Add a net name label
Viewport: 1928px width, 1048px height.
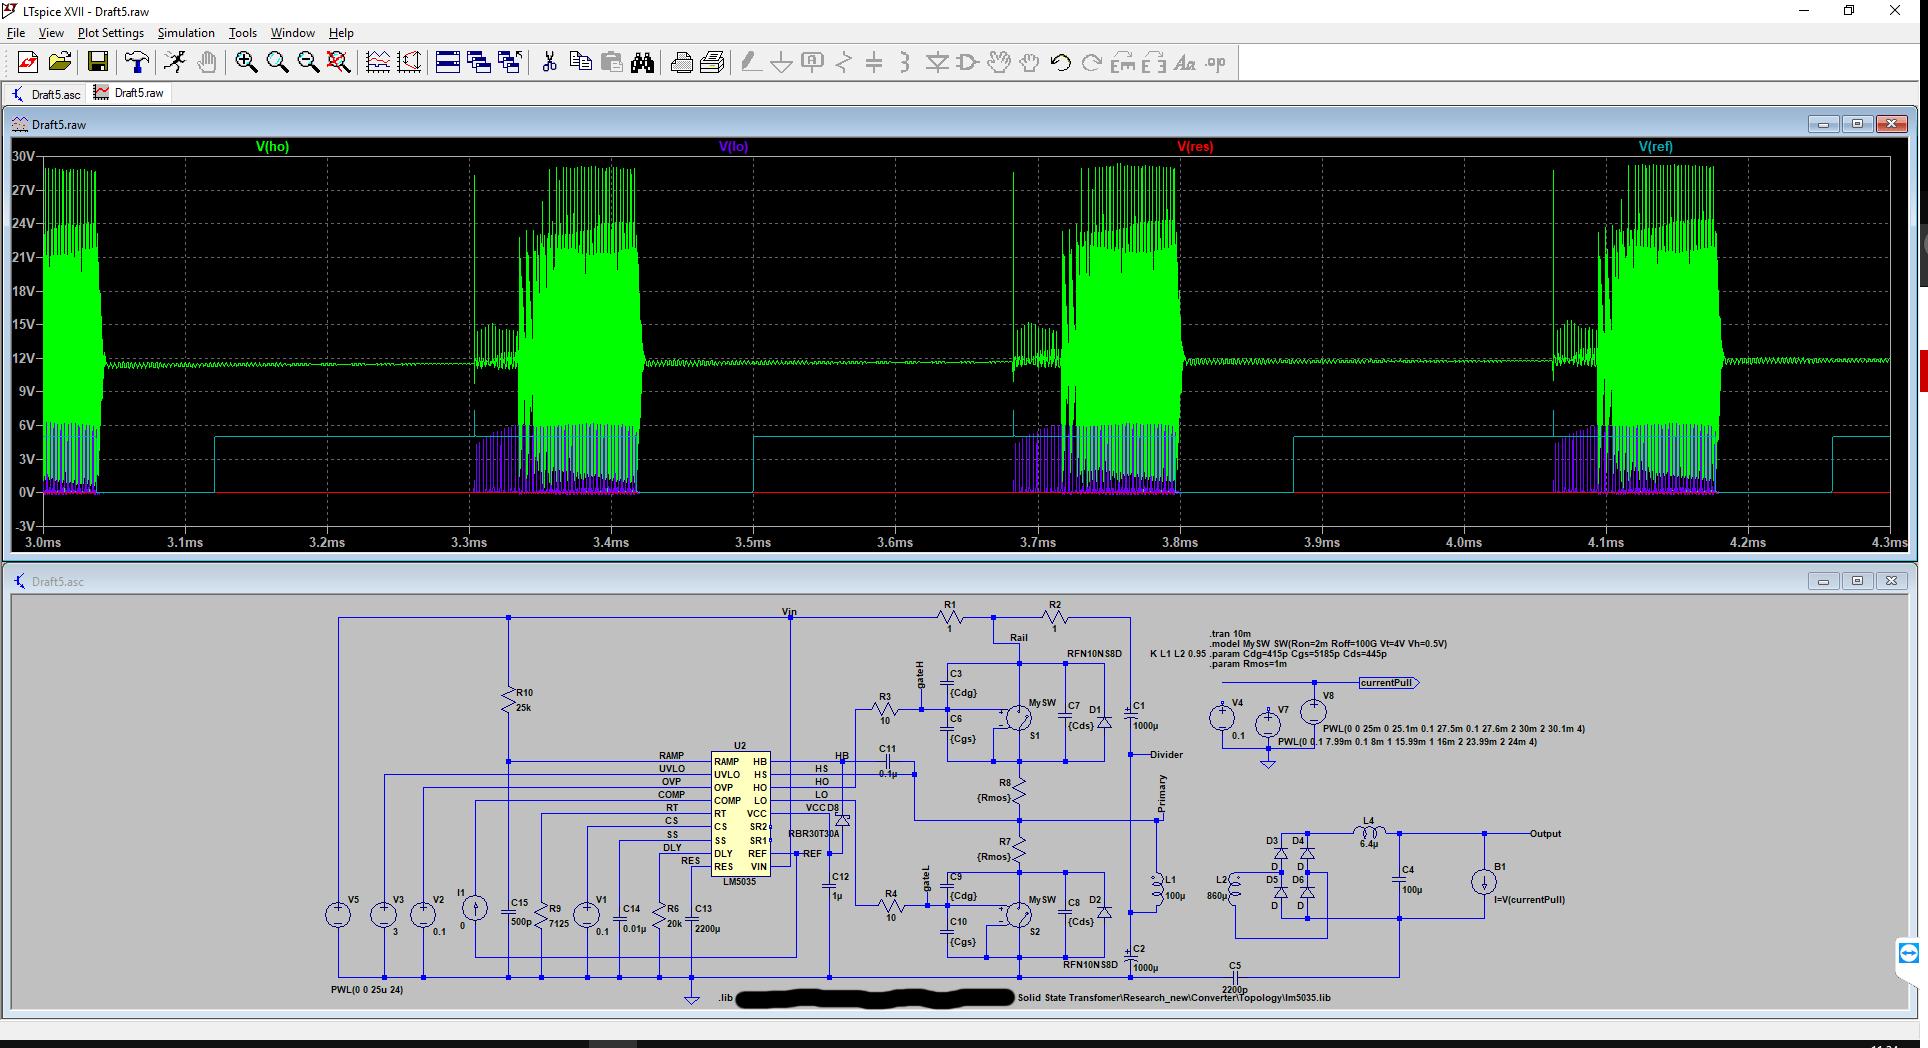[811, 62]
